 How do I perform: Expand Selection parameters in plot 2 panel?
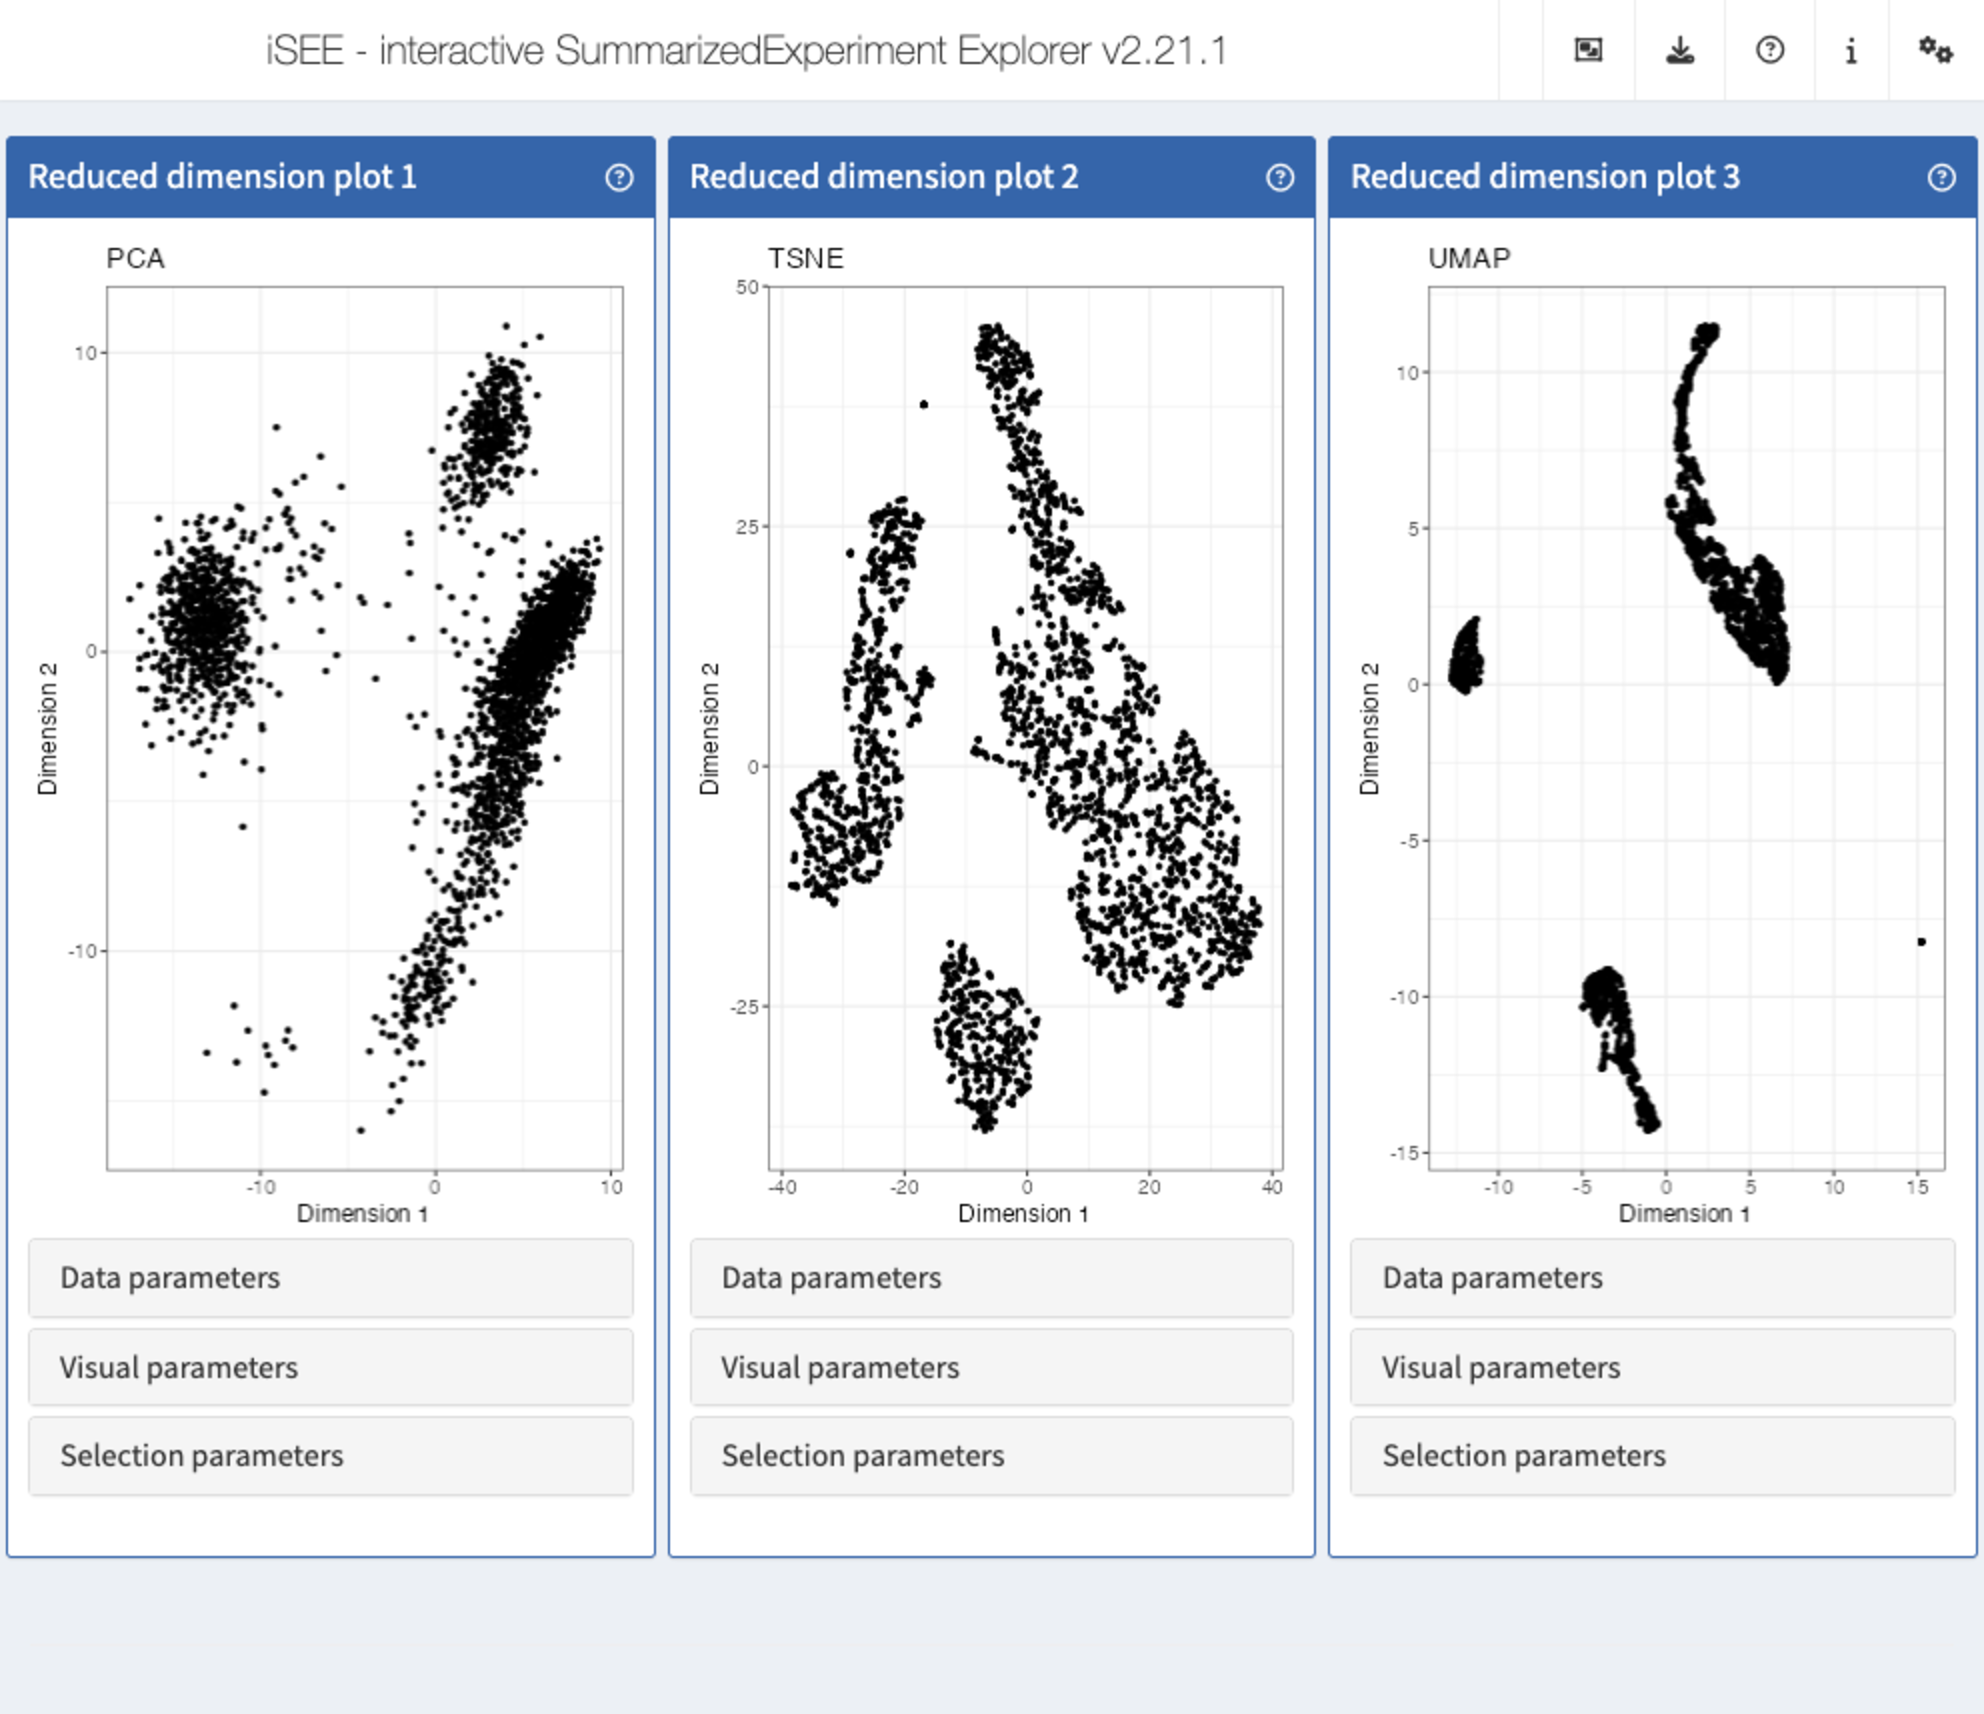click(991, 1456)
